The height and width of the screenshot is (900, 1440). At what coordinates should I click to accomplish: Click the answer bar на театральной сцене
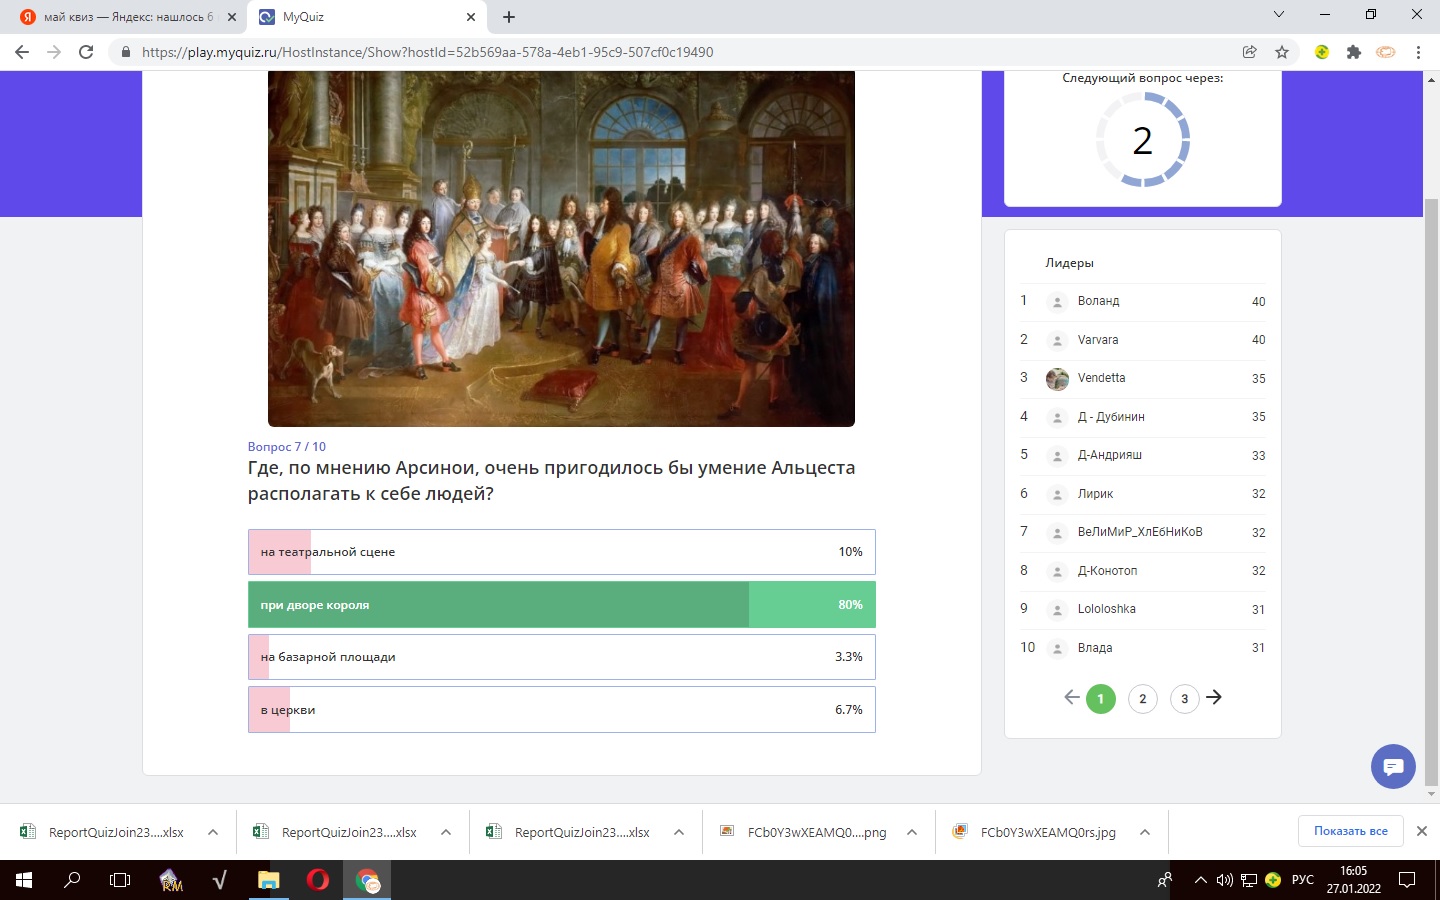[562, 552]
